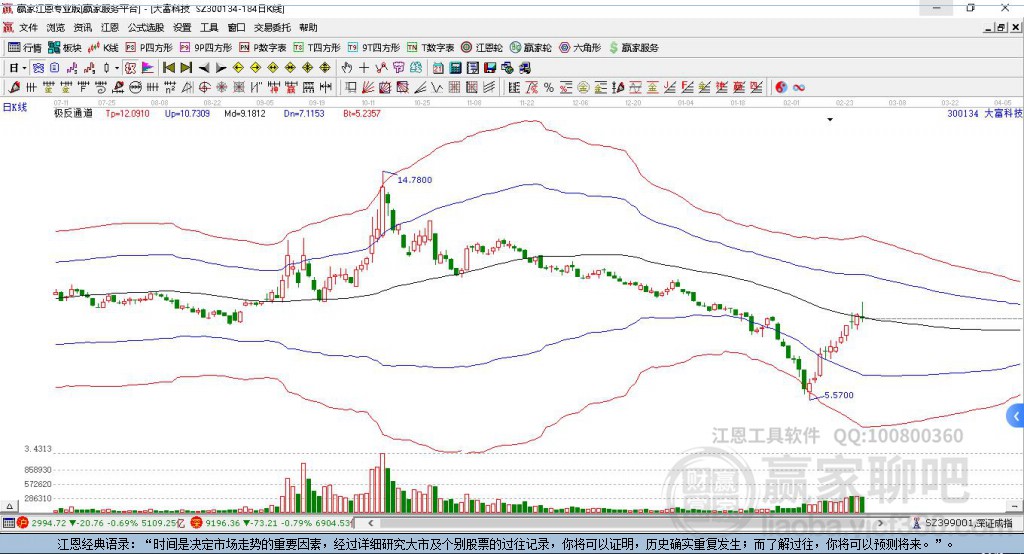Open the 交易委托 menu
The width and height of the screenshot is (1024, 554).
(x=272, y=27)
